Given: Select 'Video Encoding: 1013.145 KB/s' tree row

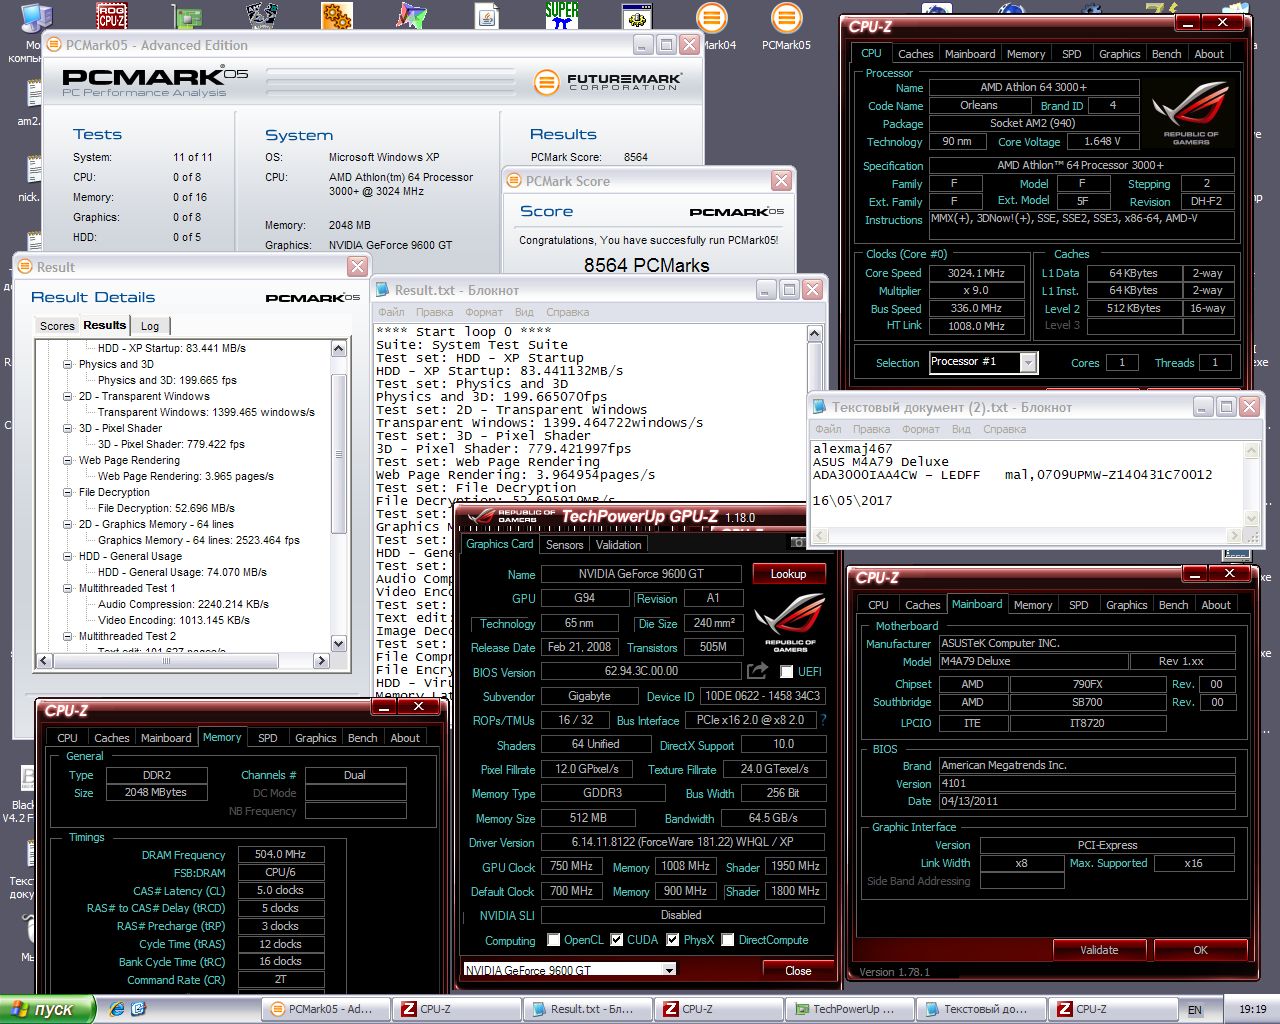Looking at the screenshot, I should (174, 620).
